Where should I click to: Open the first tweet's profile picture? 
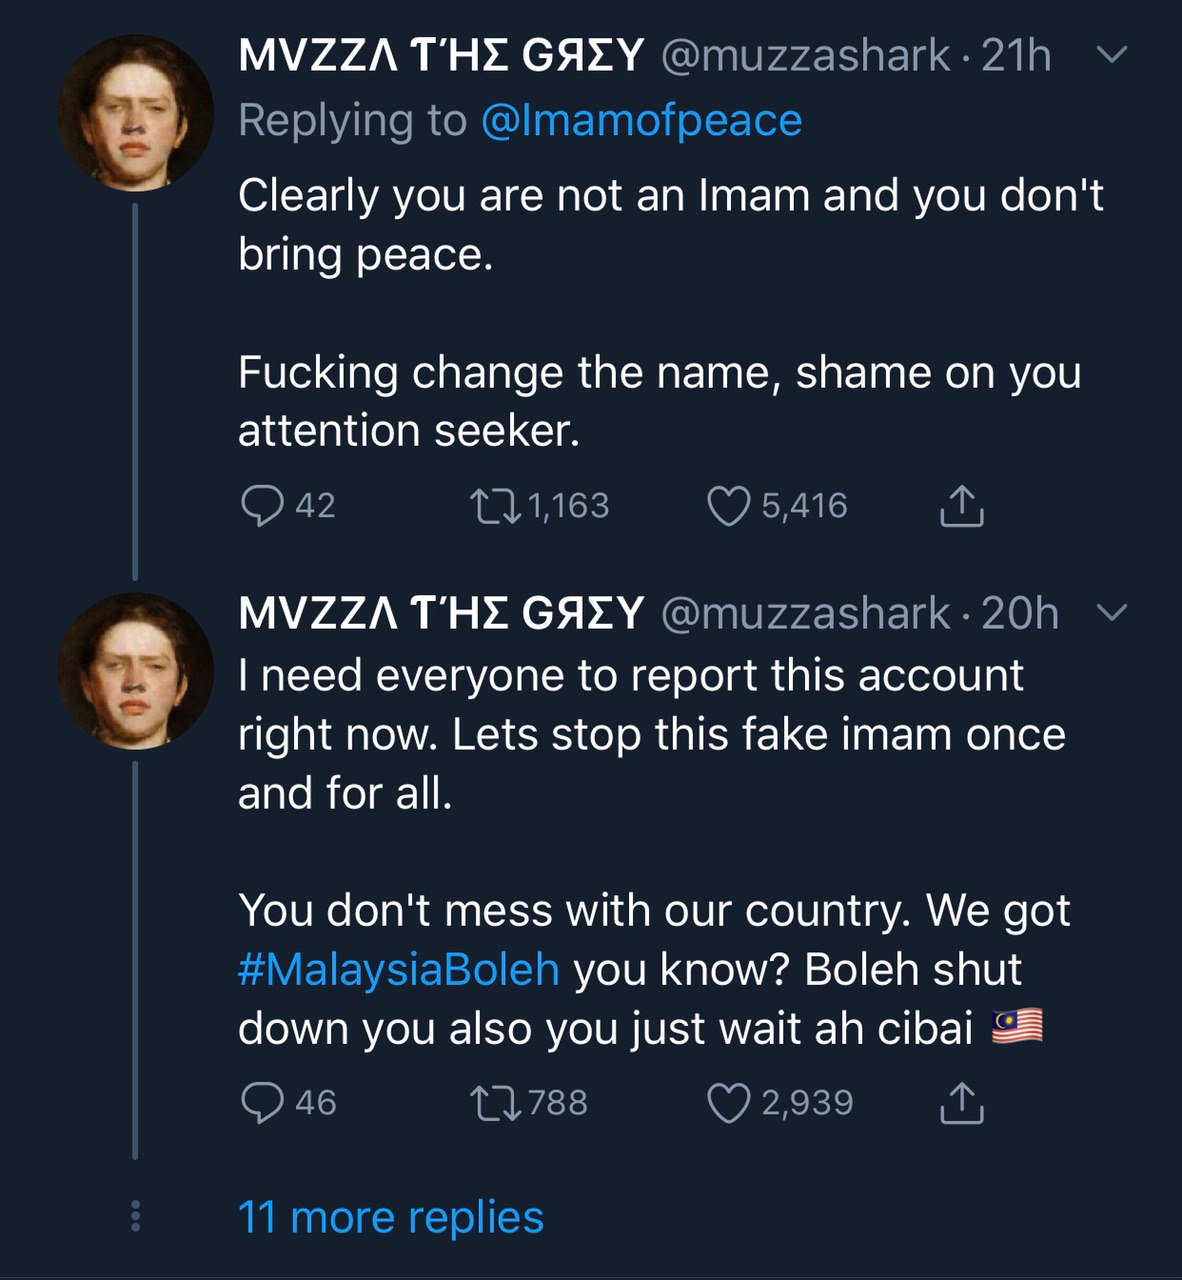click(135, 112)
